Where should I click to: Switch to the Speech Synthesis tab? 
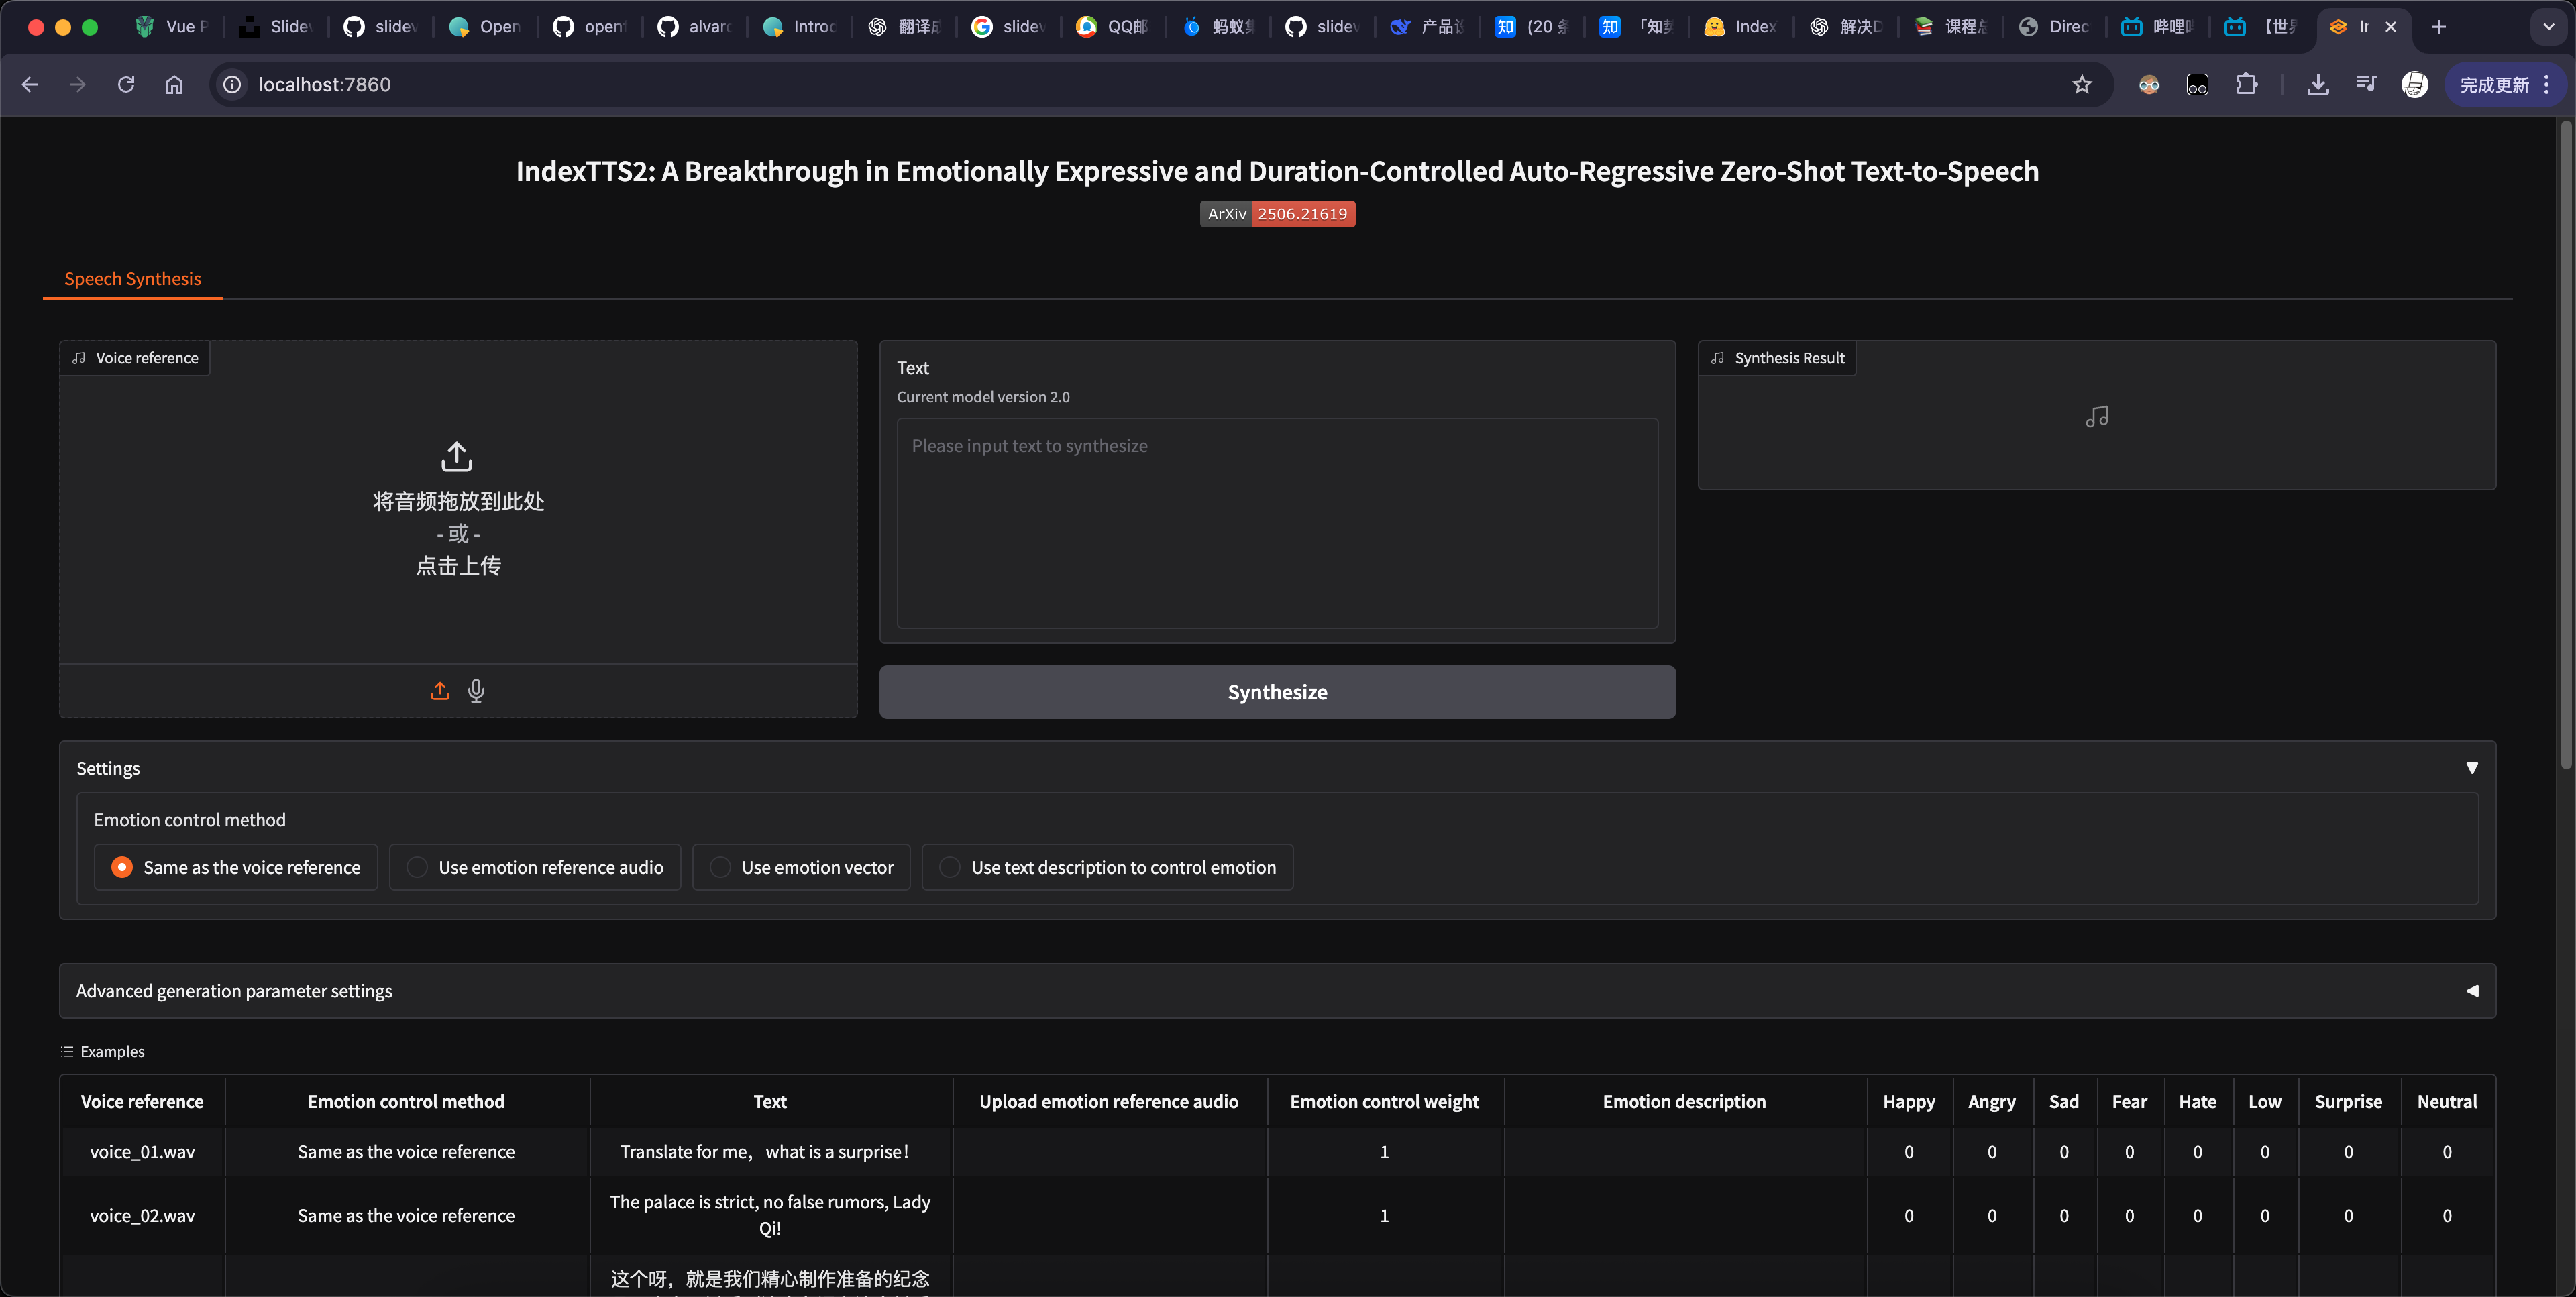(x=132, y=279)
